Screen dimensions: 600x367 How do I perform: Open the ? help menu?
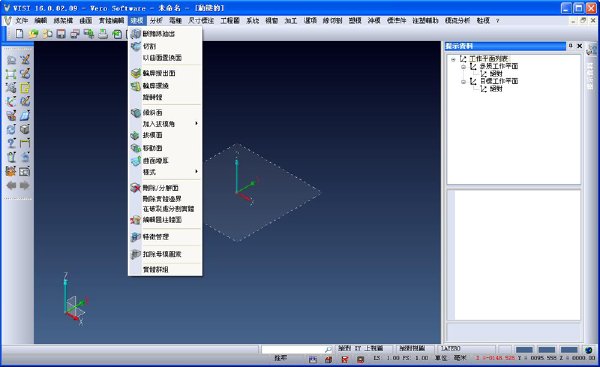(497, 21)
